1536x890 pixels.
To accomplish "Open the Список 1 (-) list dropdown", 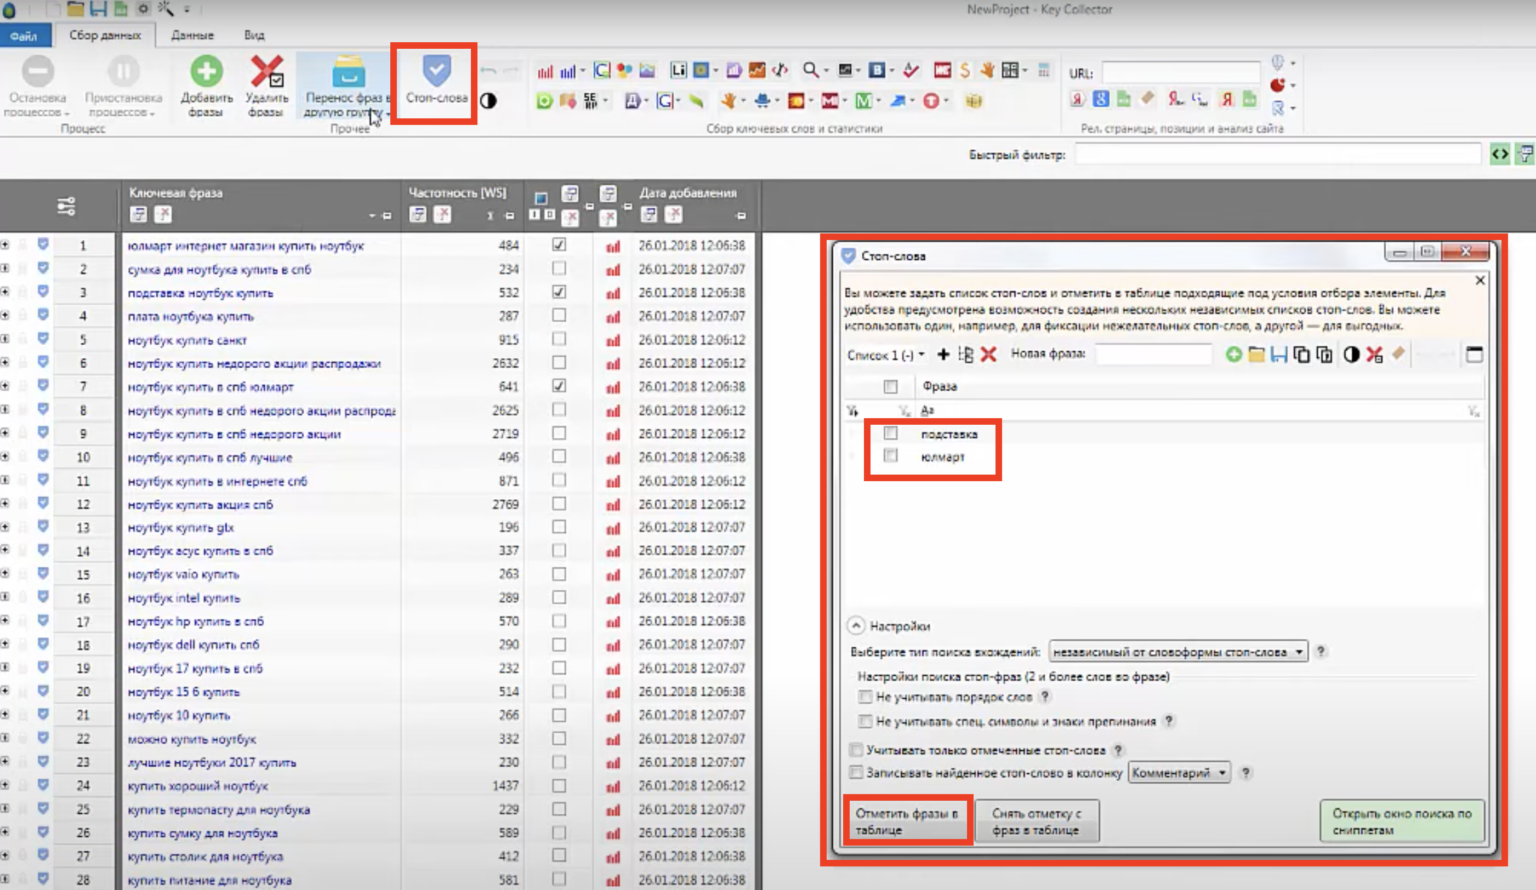I will coord(886,355).
